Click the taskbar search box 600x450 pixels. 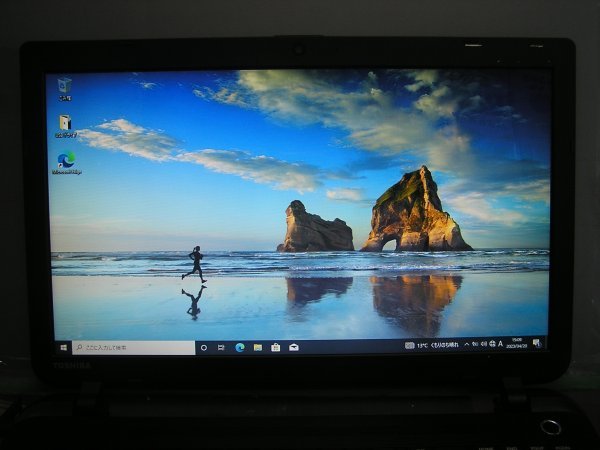tap(134, 347)
